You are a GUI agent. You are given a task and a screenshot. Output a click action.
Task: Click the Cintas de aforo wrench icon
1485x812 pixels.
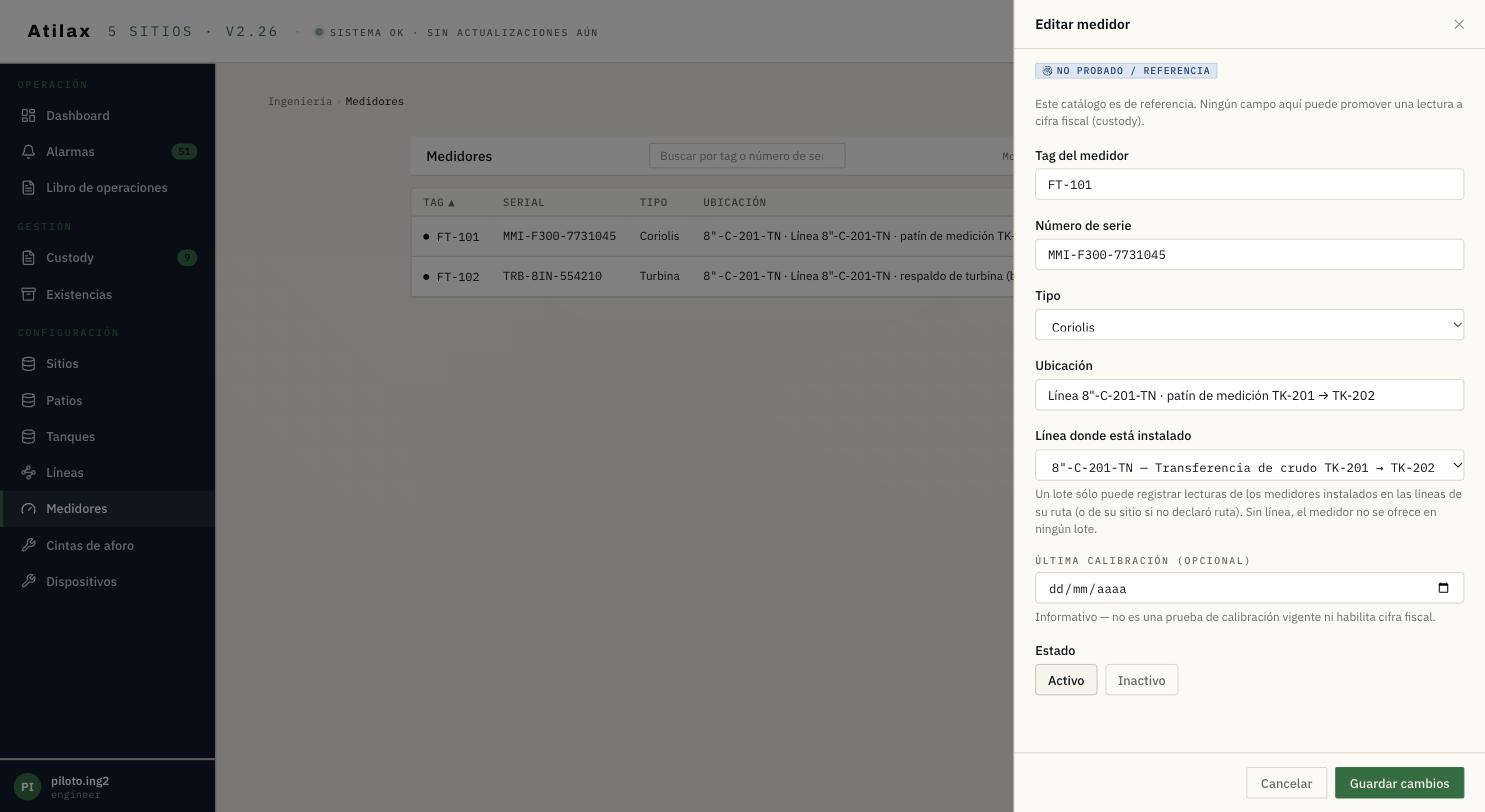tap(29, 546)
